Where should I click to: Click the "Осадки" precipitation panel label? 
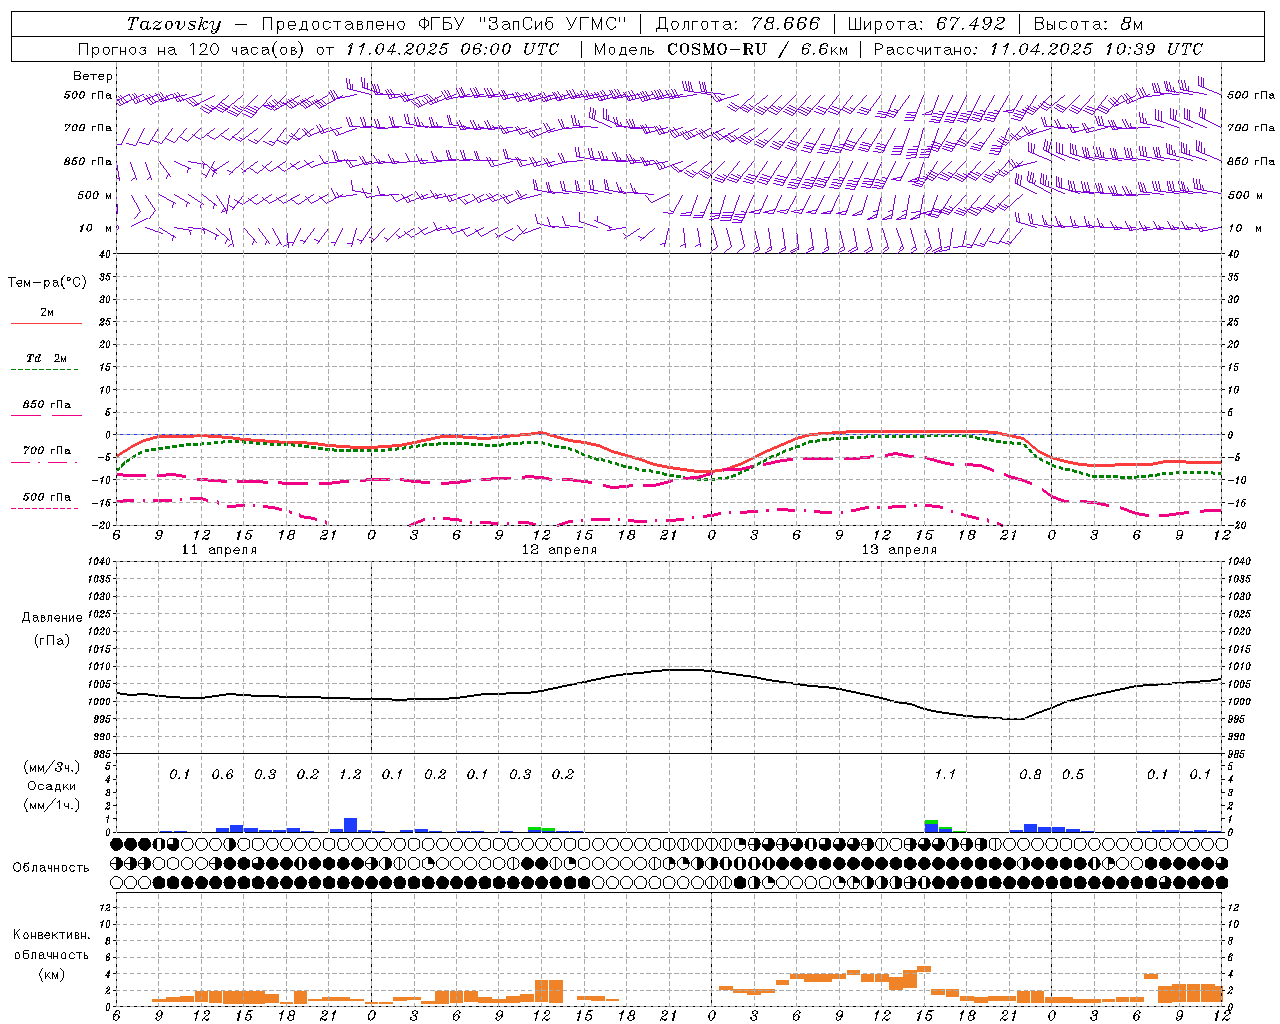point(52,786)
